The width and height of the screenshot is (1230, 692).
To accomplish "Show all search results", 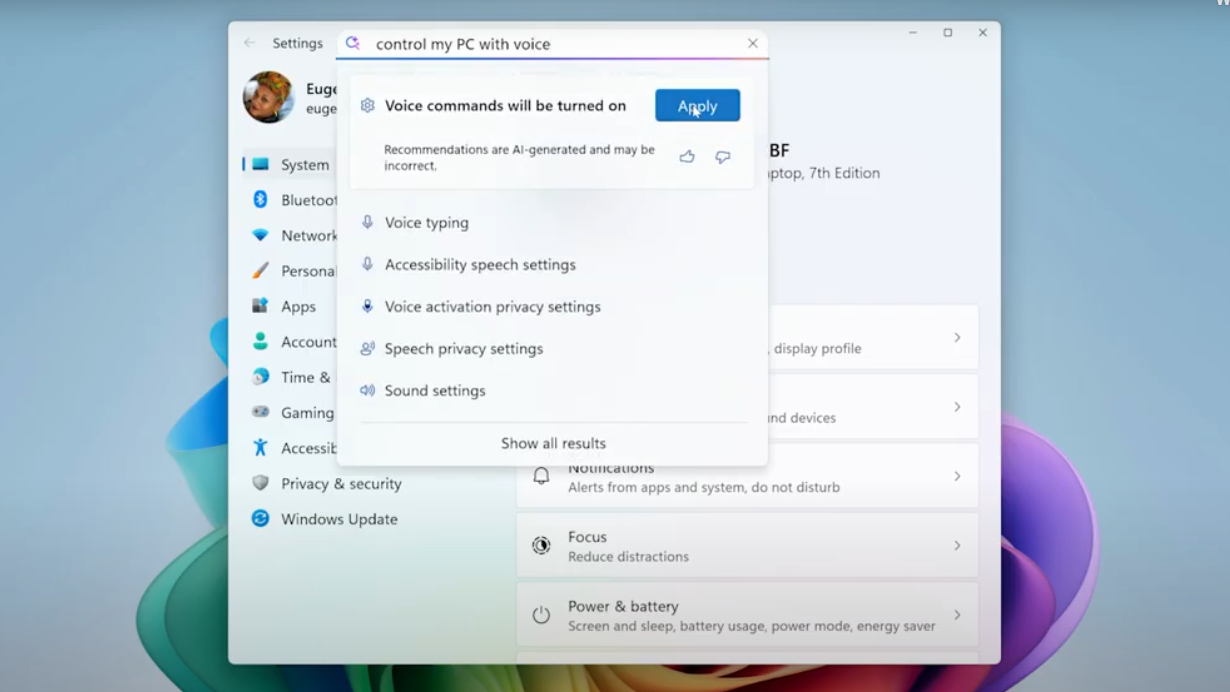I will click(x=553, y=443).
